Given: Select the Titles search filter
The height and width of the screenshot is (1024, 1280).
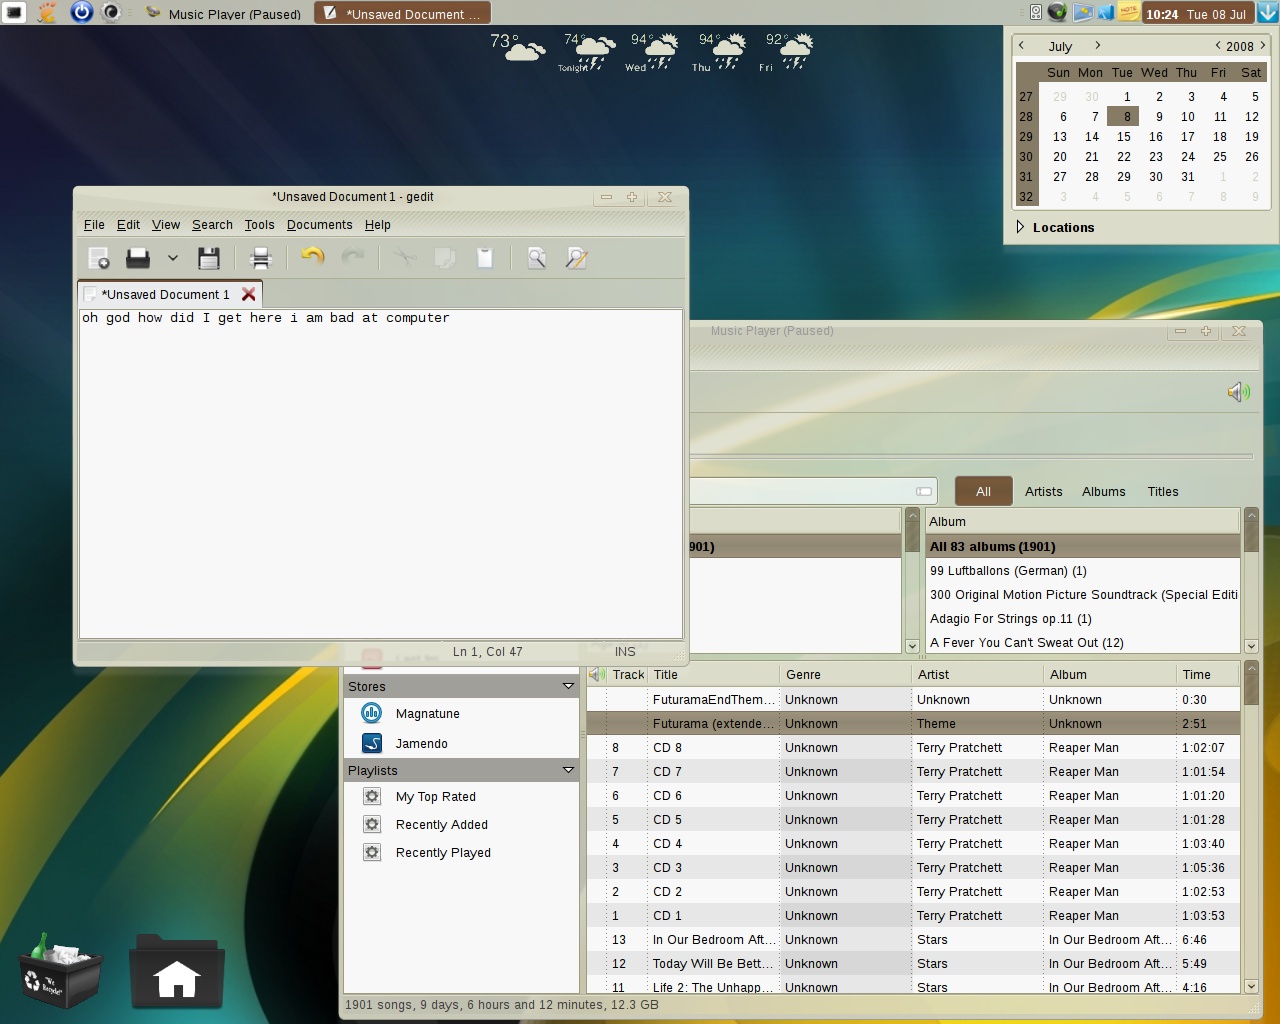Looking at the screenshot, I should coord(1162,491).
